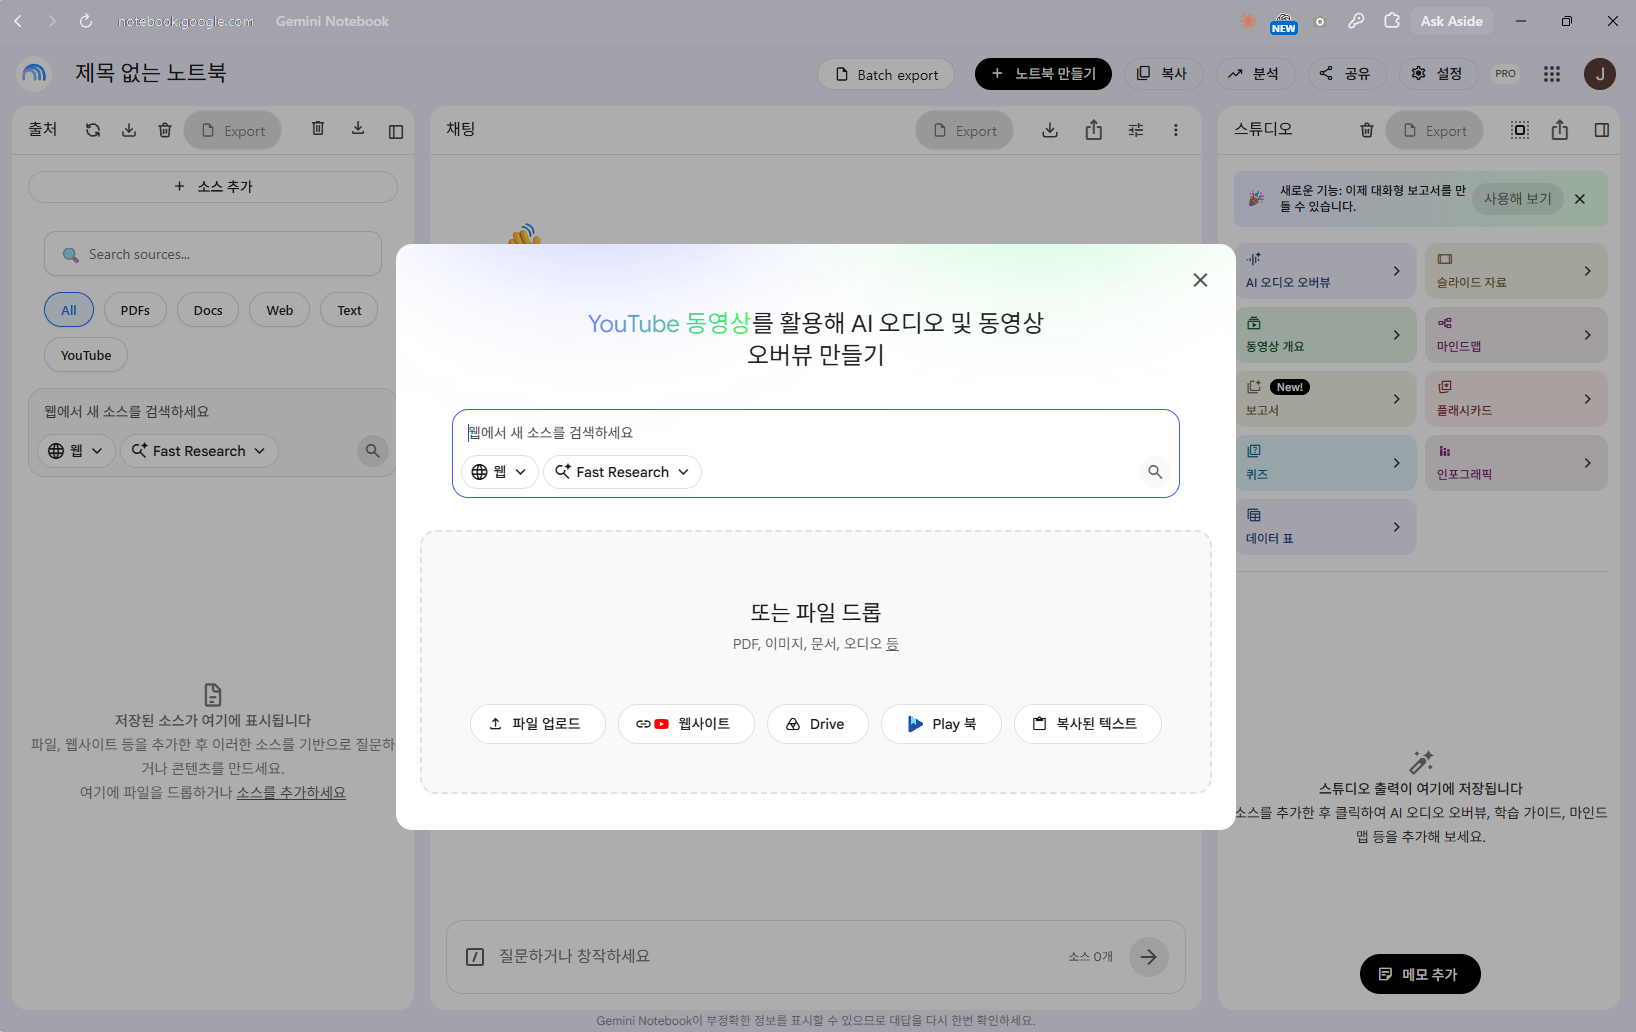Viewport: 1636px width, 1032px height.
Task: Click the download icon in the 채팅 panel header
Action: (x=1050, y=130)
